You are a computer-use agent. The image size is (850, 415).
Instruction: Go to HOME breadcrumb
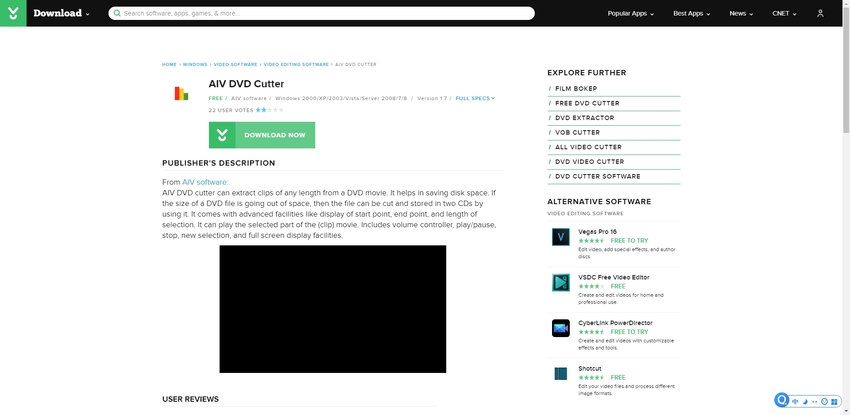(169, 64)
